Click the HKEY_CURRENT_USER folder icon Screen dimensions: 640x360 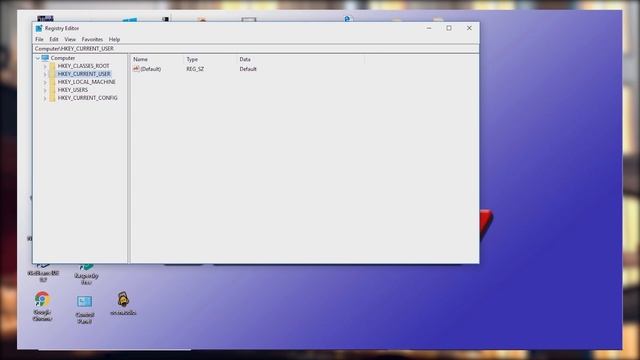[x=52, y=74]
